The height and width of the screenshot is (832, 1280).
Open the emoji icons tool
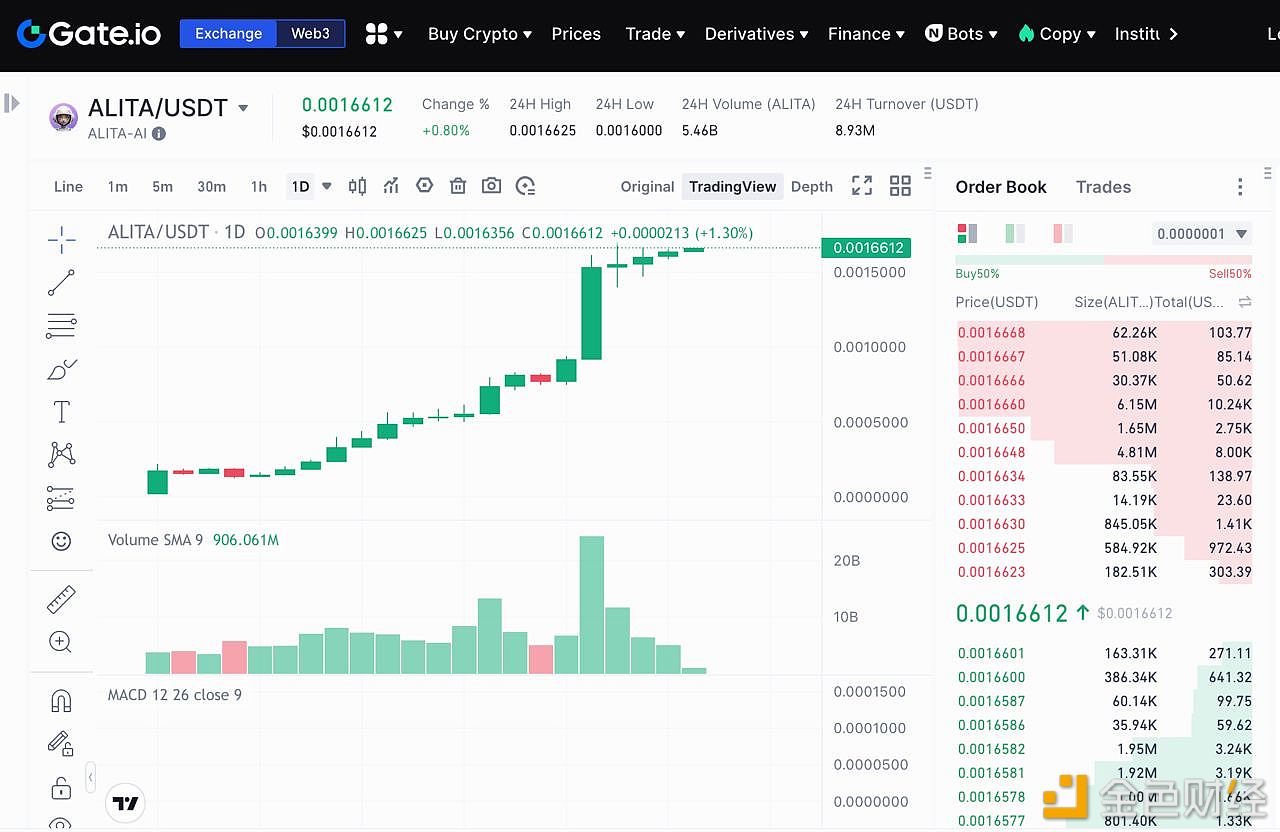[x=61, y=541]
